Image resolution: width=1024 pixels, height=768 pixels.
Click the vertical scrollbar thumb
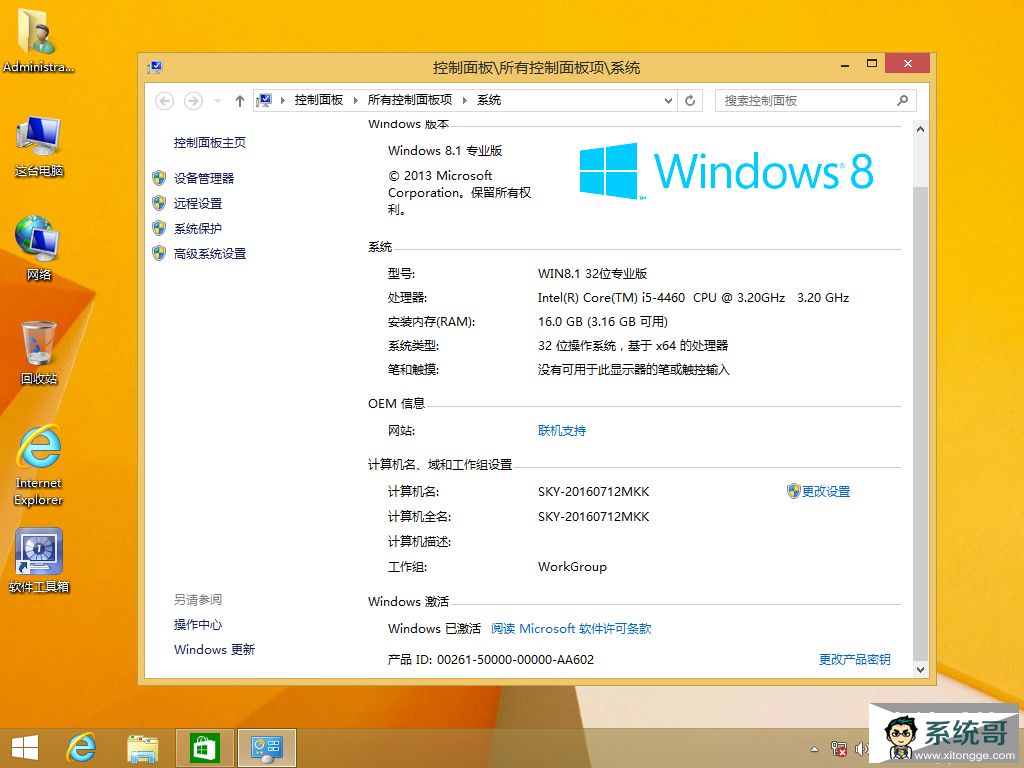920,424
